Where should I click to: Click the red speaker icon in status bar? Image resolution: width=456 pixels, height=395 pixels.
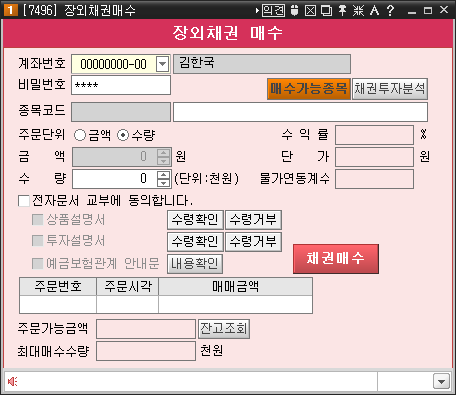point(12,381)
